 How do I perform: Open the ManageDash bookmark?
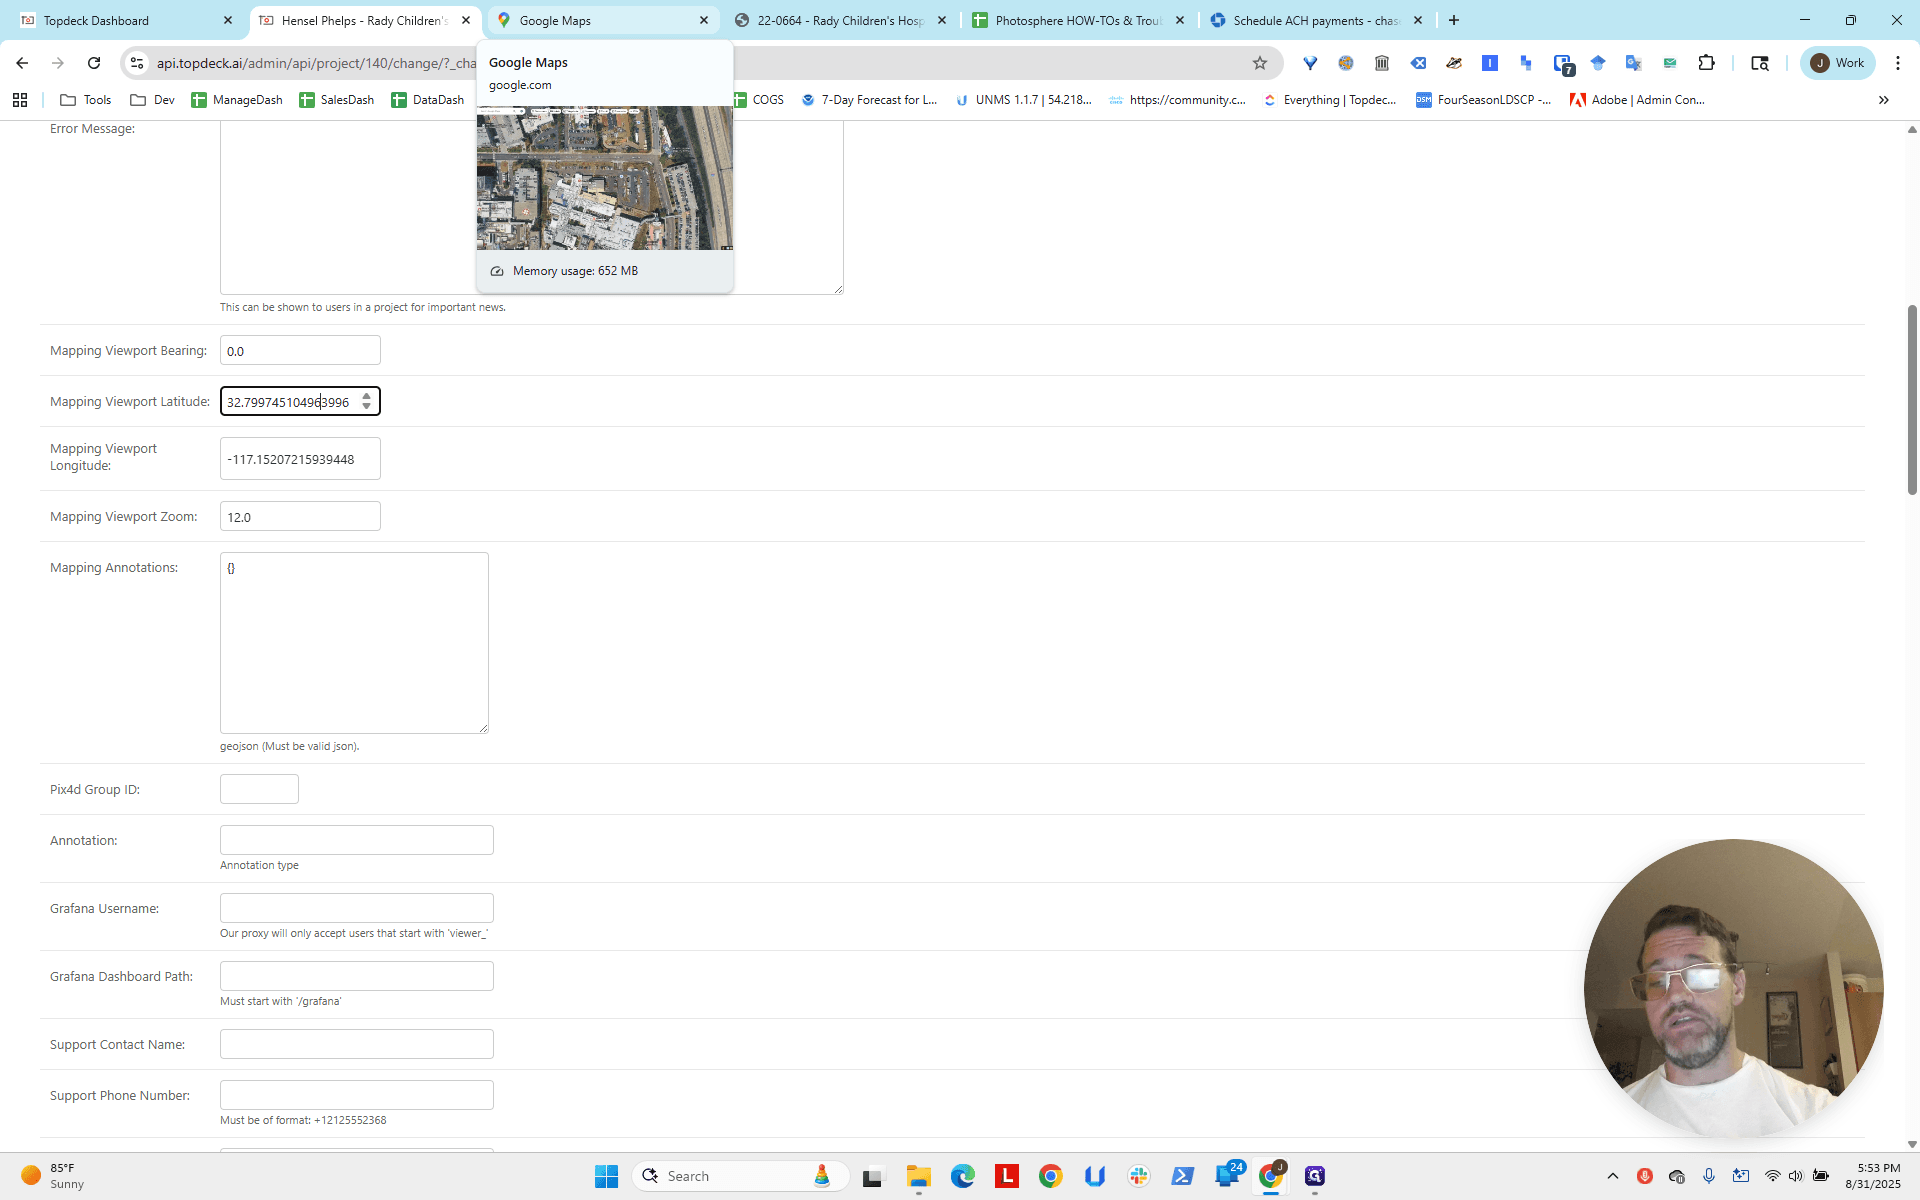(237, 100)
